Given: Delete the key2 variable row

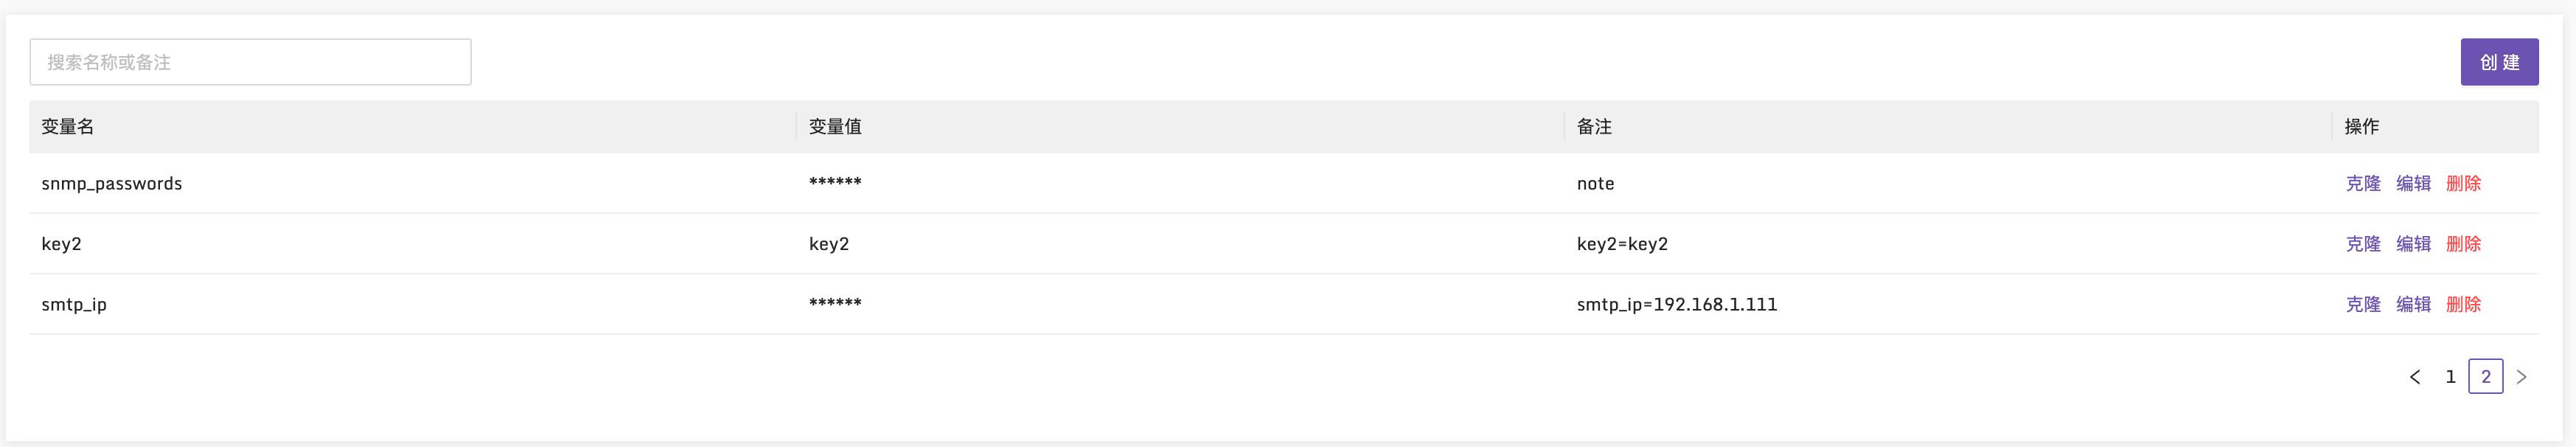Looking at the screenshot, I should (x=2462, y=244).
